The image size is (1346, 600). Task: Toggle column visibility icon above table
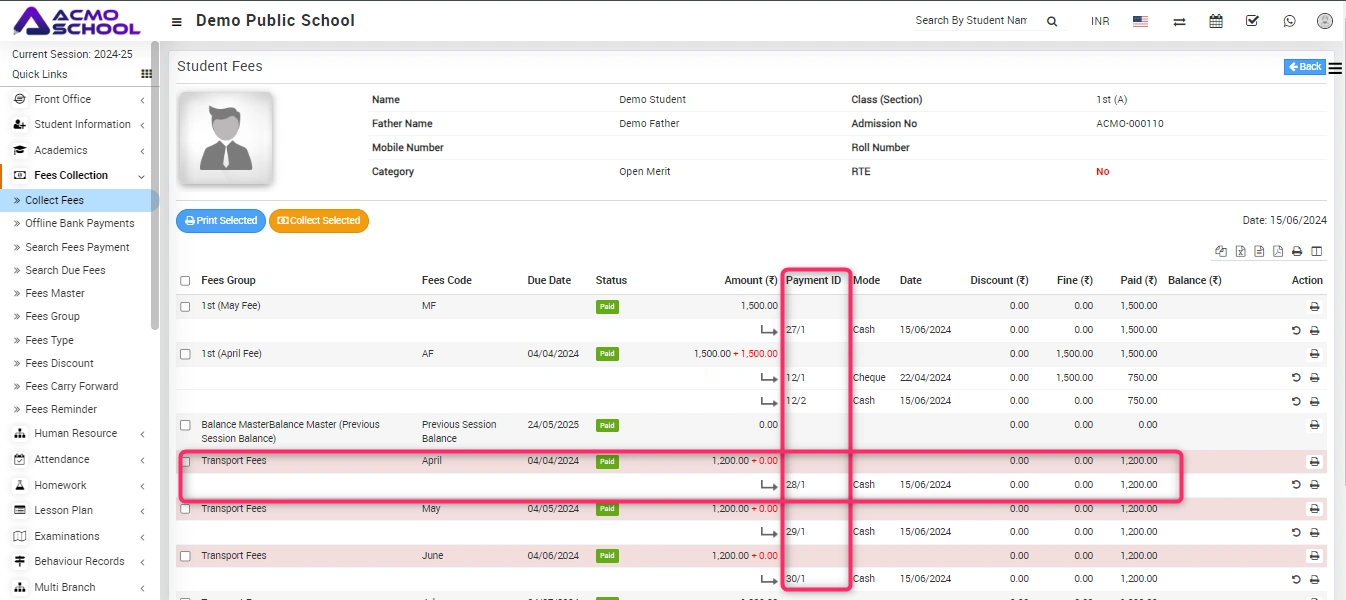[x=1316, y=252]
